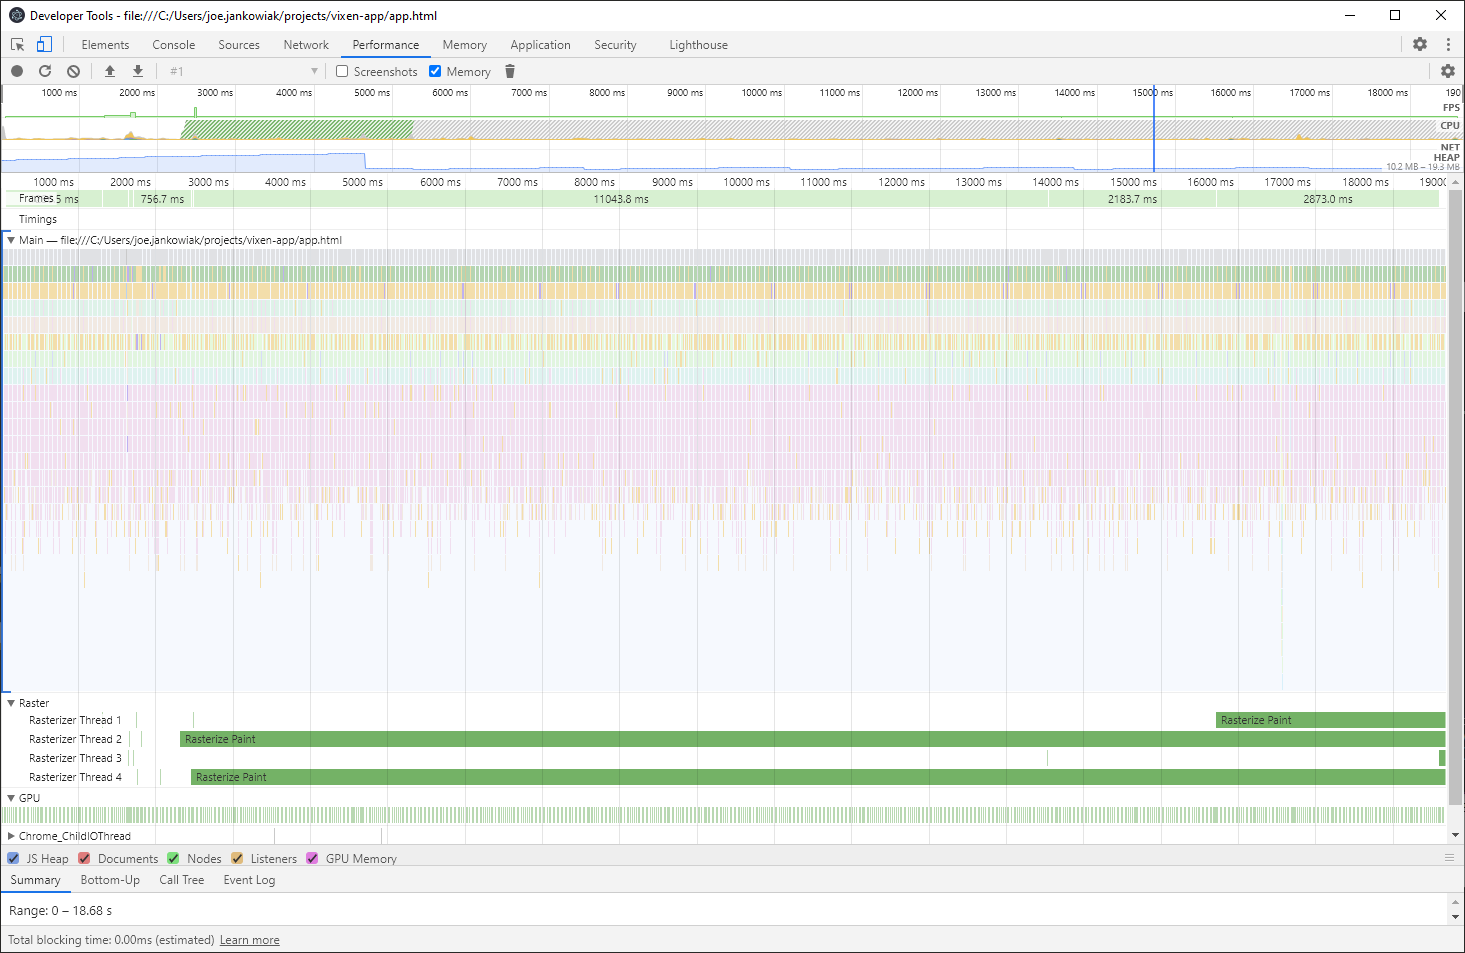The image size is (1465, 953).
Task: Collapse the GPU track
Action: tap(11, 798)
